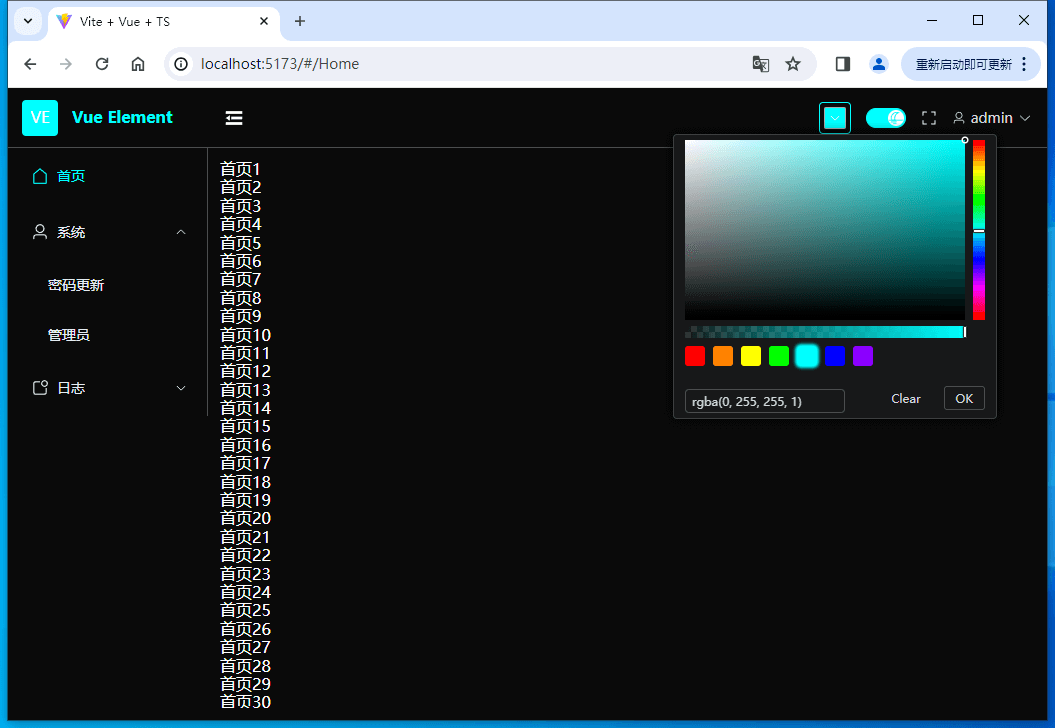
Task: Click the 重新启动即可更新 button
Action: pos(971,64)
